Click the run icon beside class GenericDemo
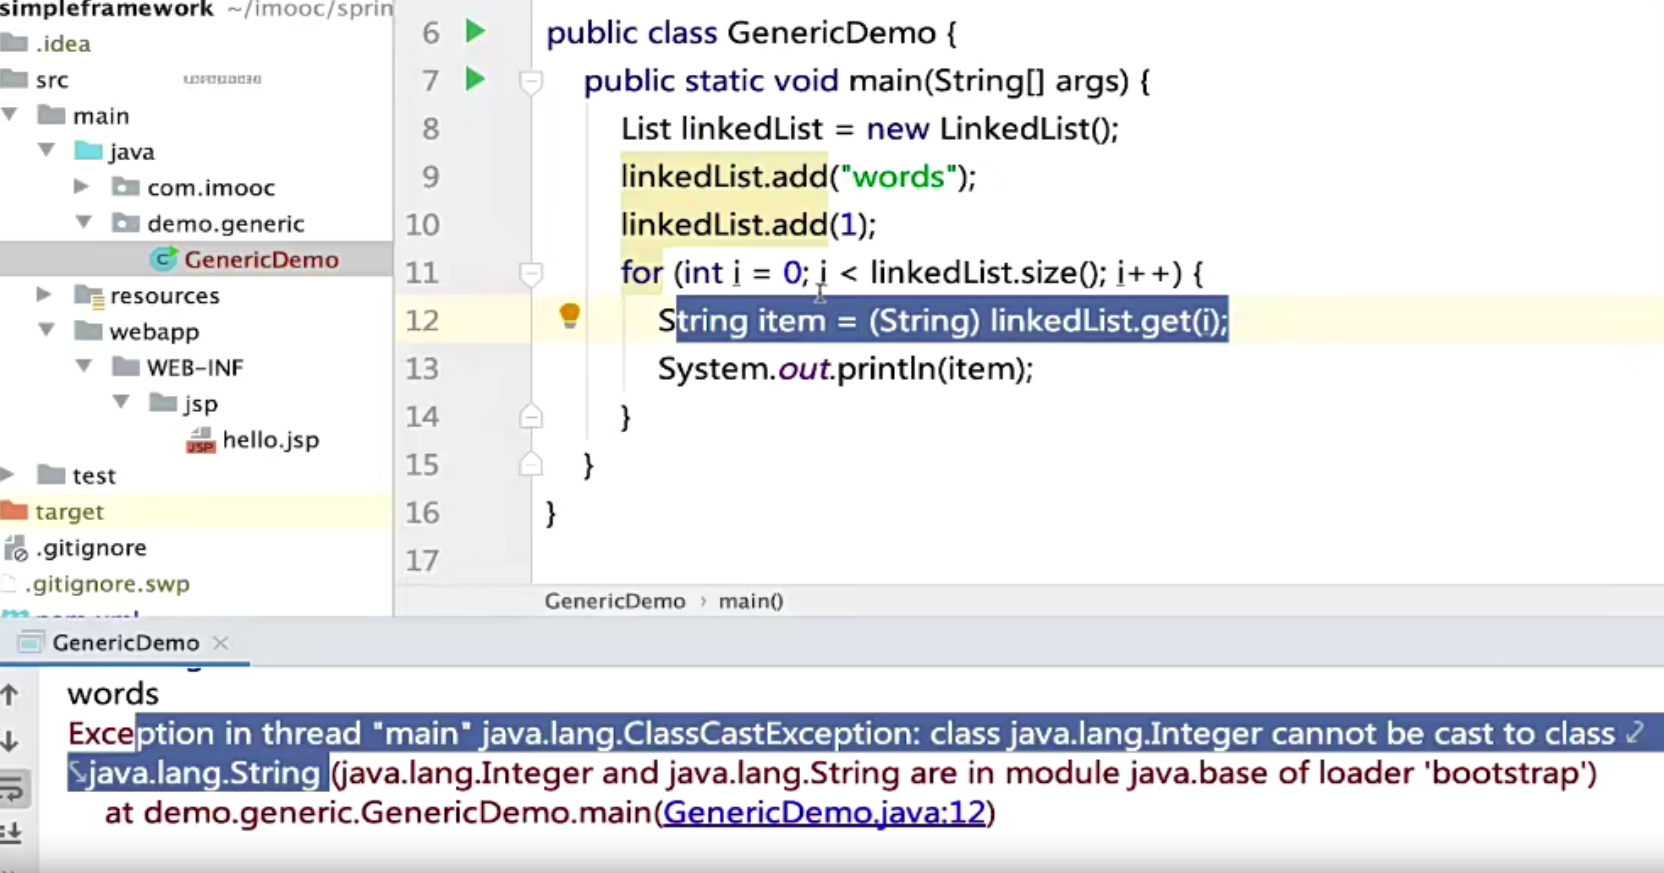The width and height of the screenshot is (1664, 873). [x=475, y=32]
